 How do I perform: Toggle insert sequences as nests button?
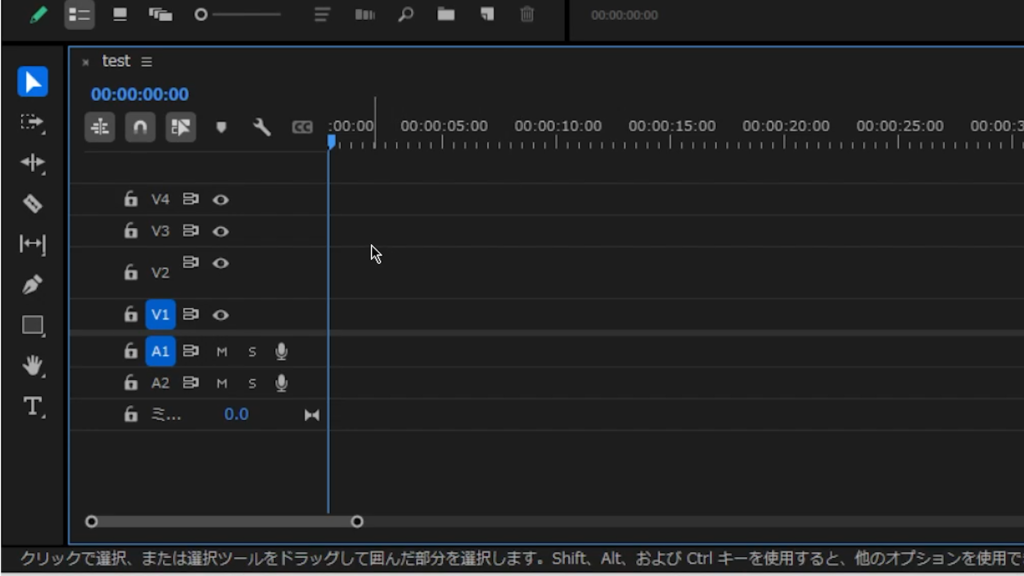(100, 127)
